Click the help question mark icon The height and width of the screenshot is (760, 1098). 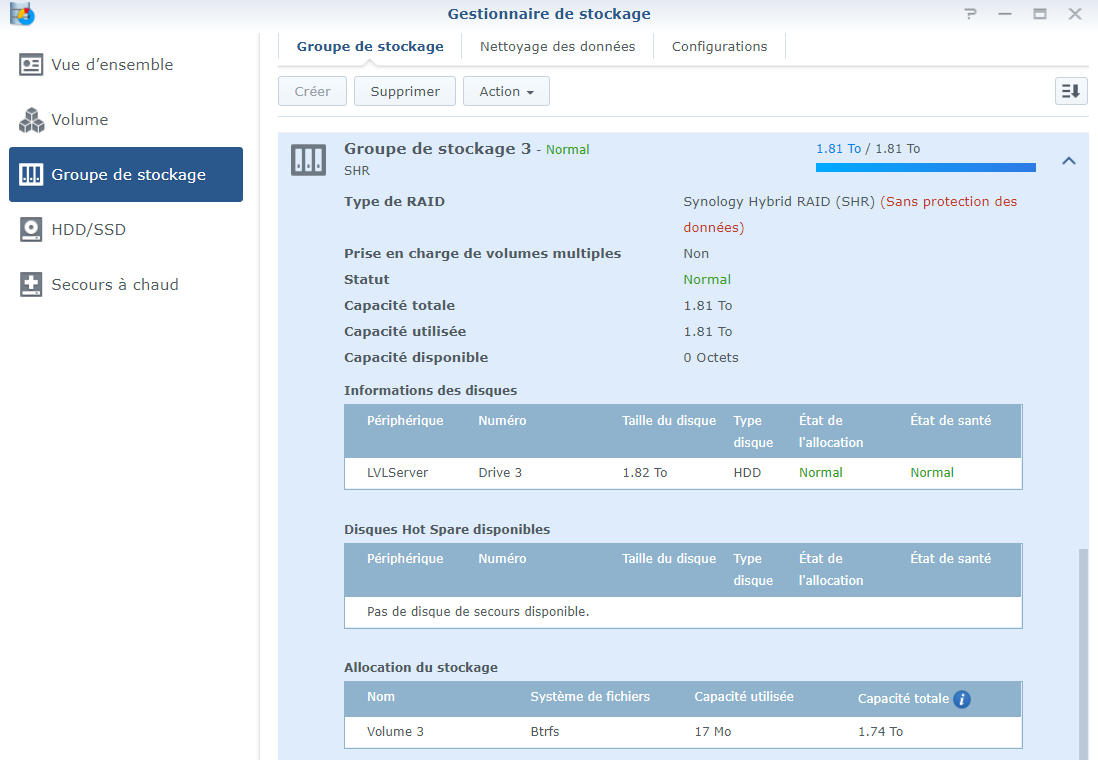(970, 14)
